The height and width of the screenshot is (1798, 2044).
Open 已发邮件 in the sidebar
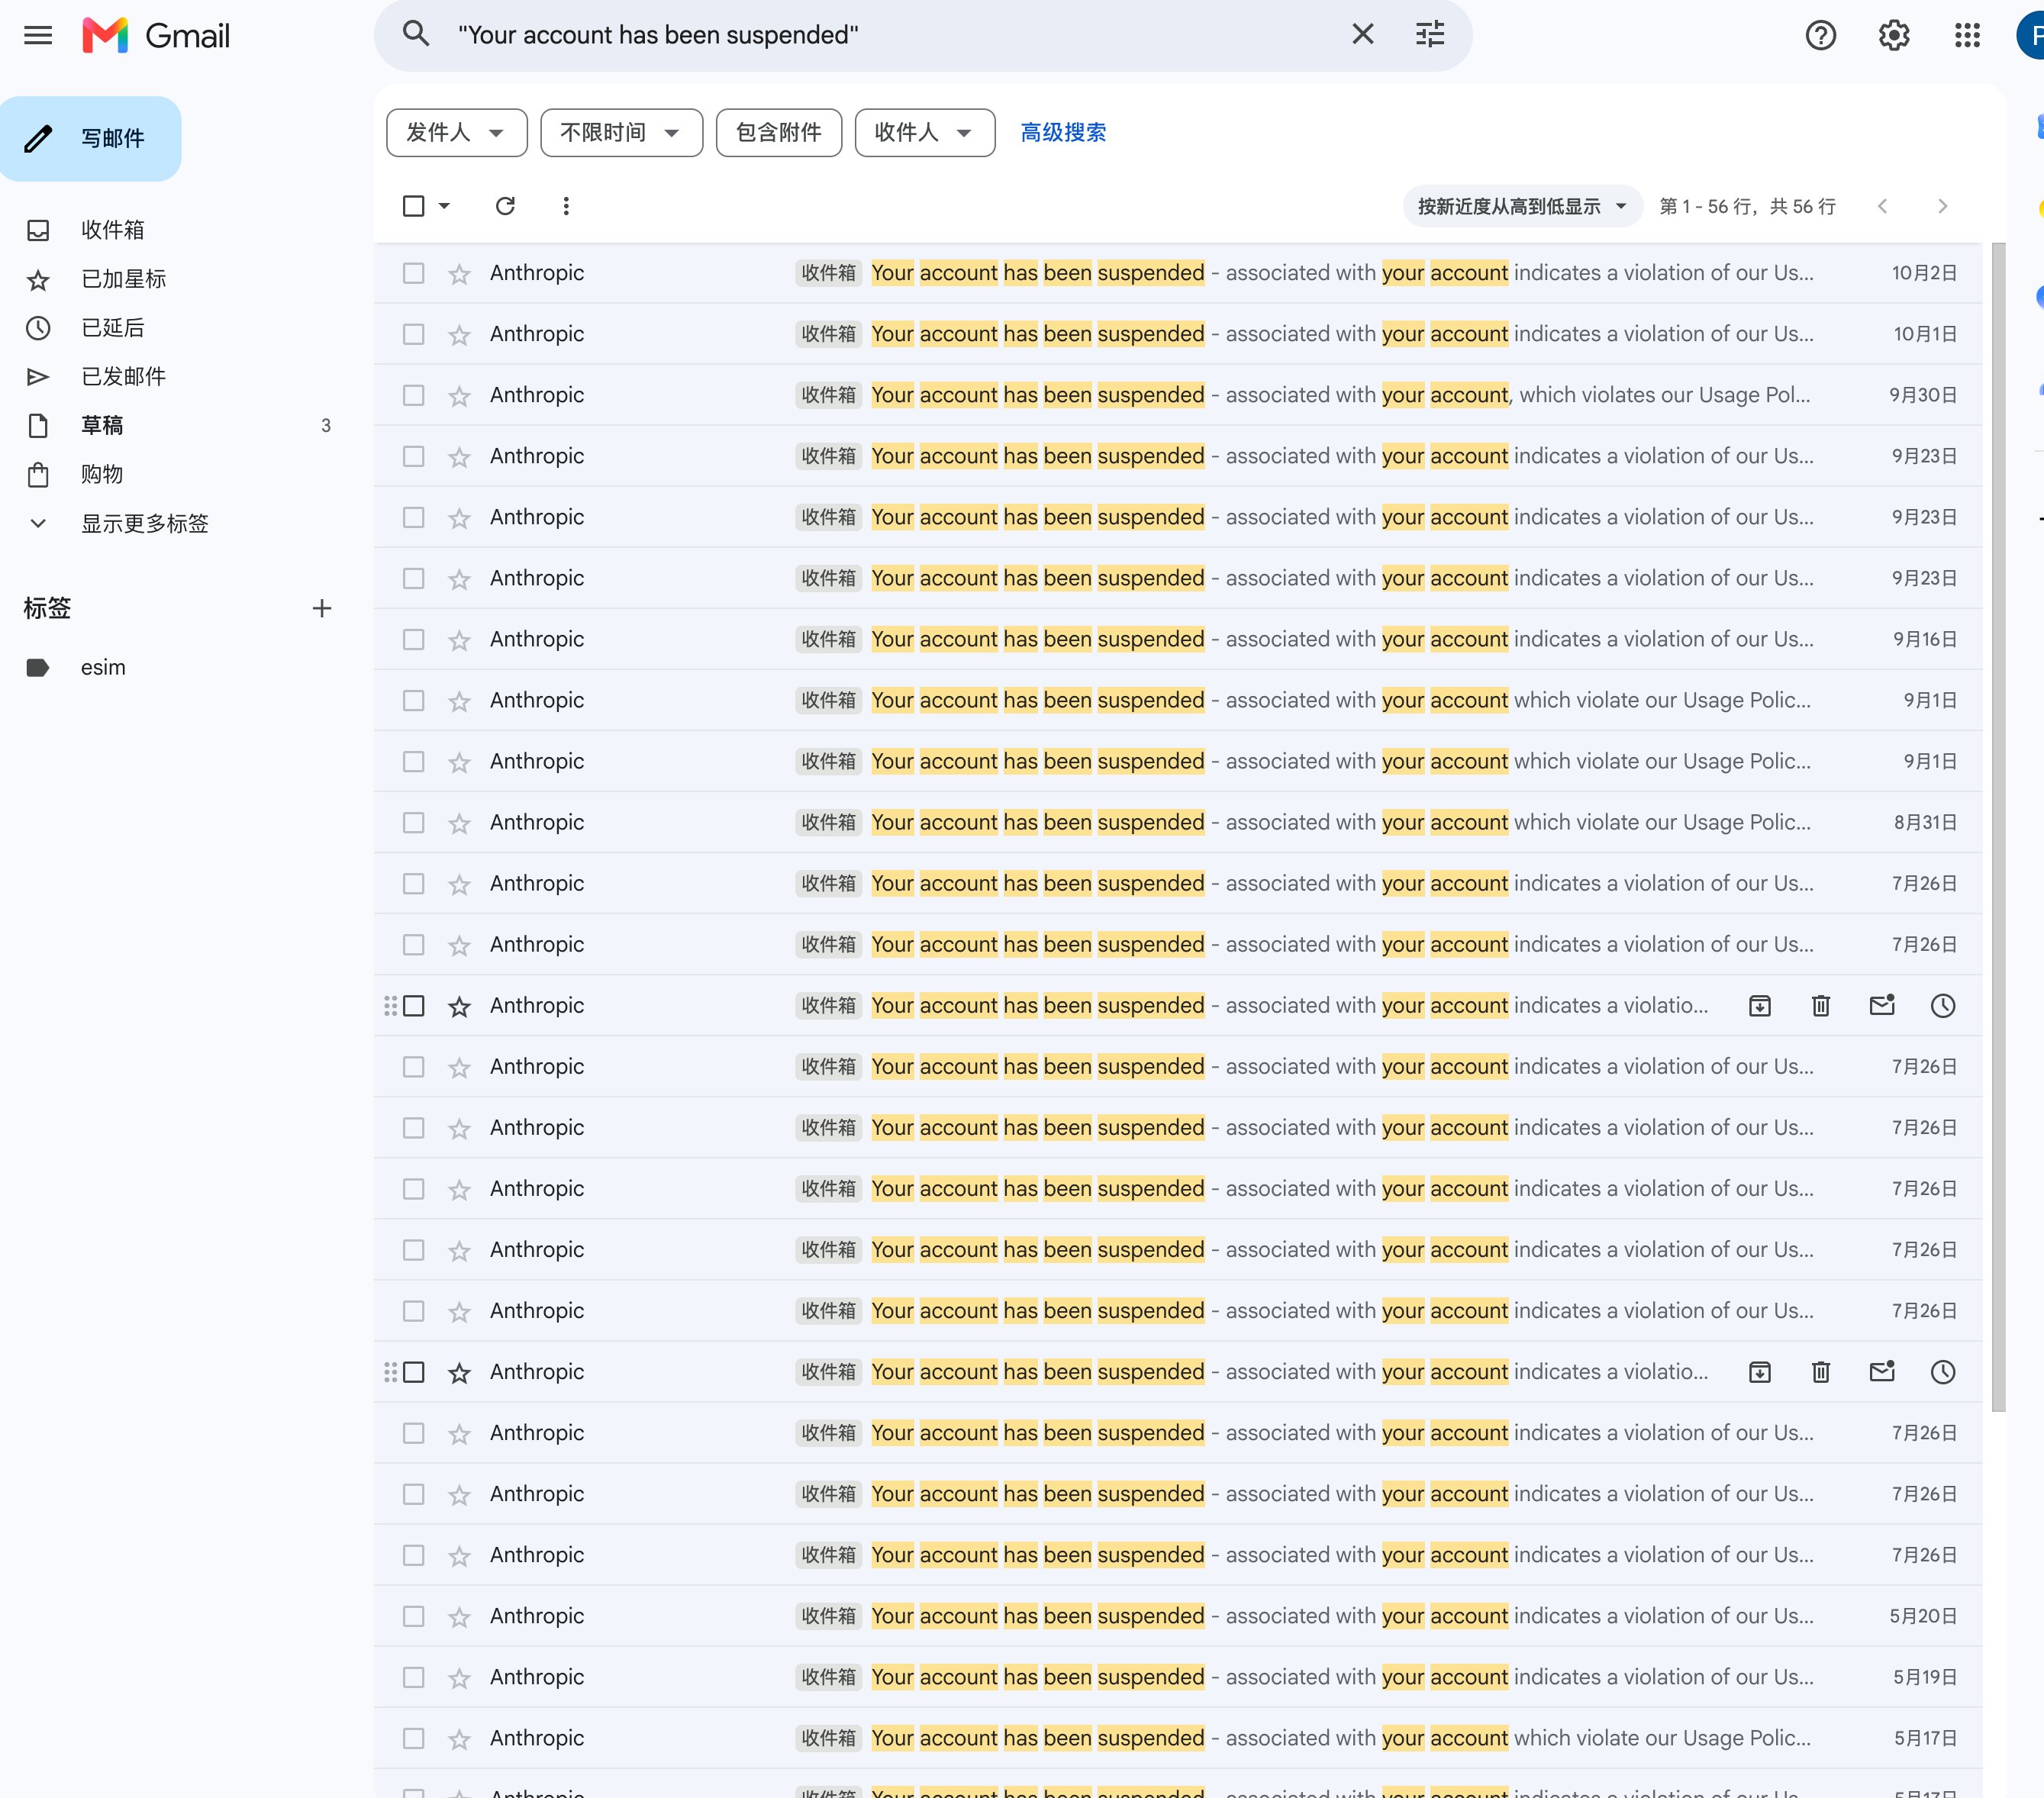click(123, 376)
